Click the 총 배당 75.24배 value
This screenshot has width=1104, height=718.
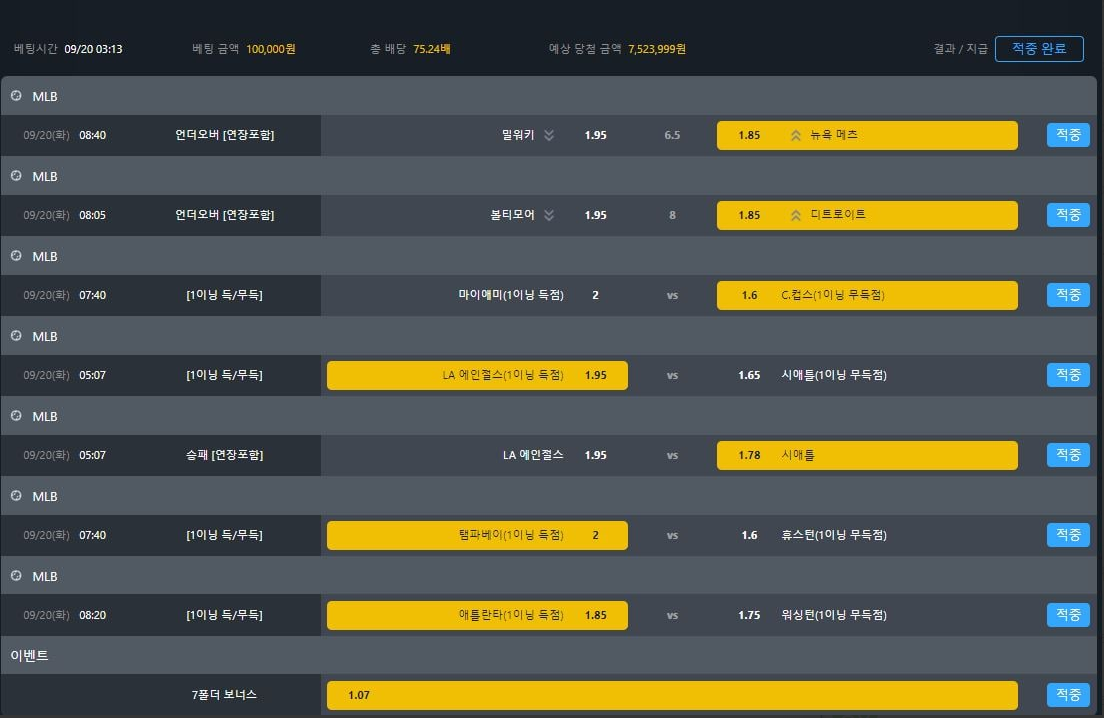pyautogui.click(x=432, y=49)
